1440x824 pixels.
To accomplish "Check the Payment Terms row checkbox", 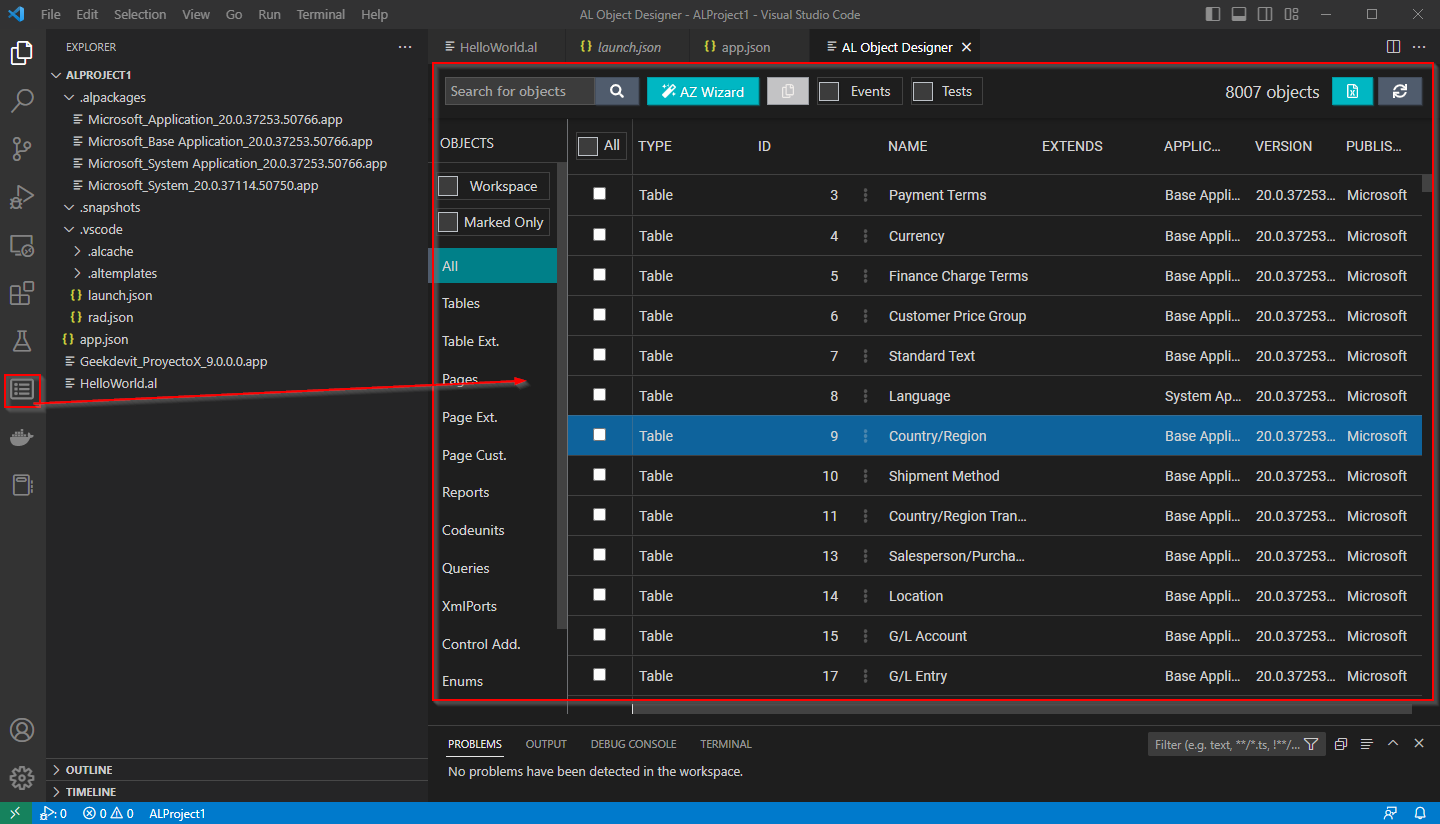I will pyautogui.click(x=600, y=194).
